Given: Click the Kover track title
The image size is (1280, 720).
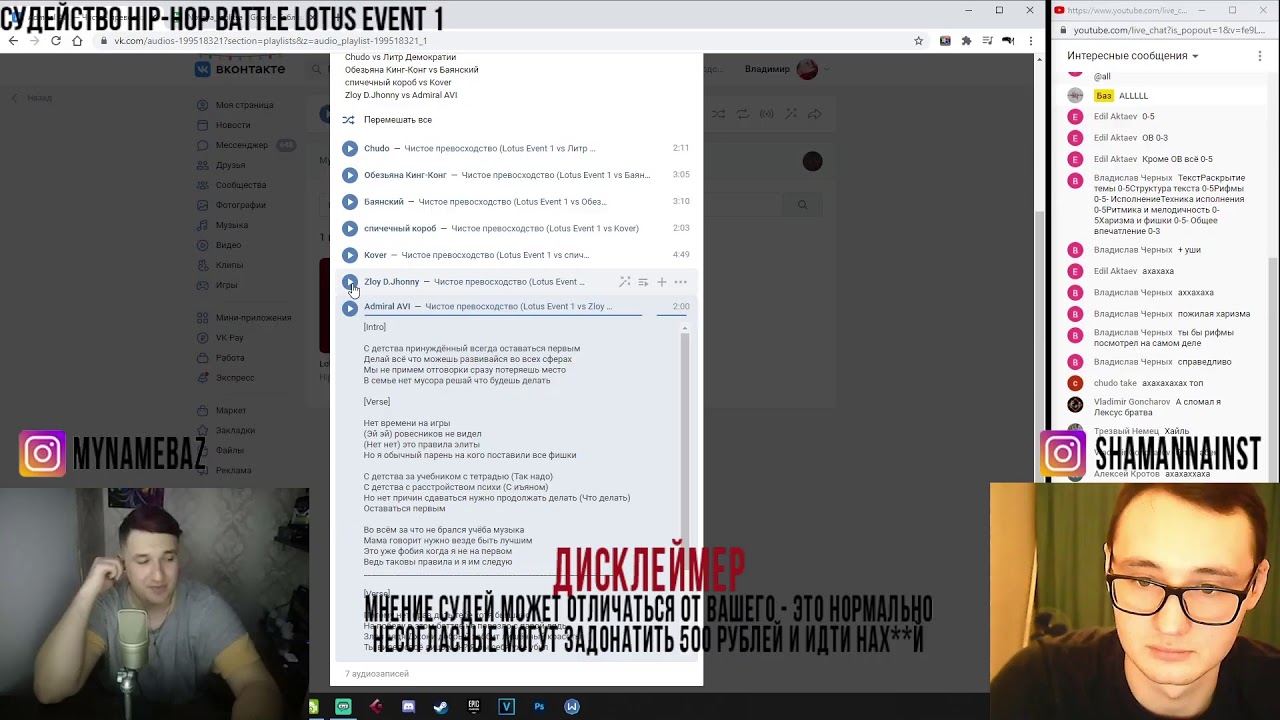Looking at the screenshot, I should click(x=495, y=255).
